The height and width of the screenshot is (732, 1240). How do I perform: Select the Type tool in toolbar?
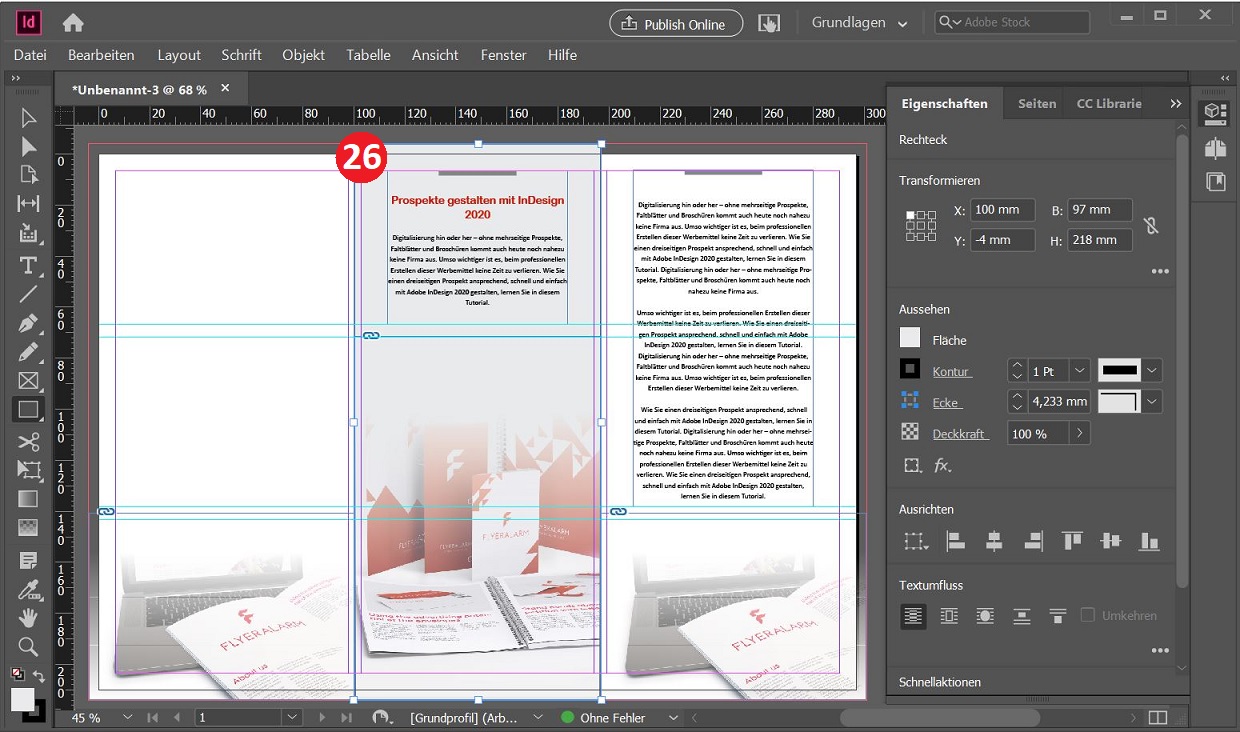(x=28, y=265)
